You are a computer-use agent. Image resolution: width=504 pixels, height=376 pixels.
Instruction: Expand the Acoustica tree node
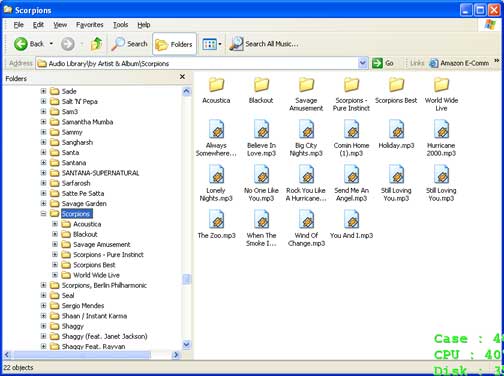(55, 224)
